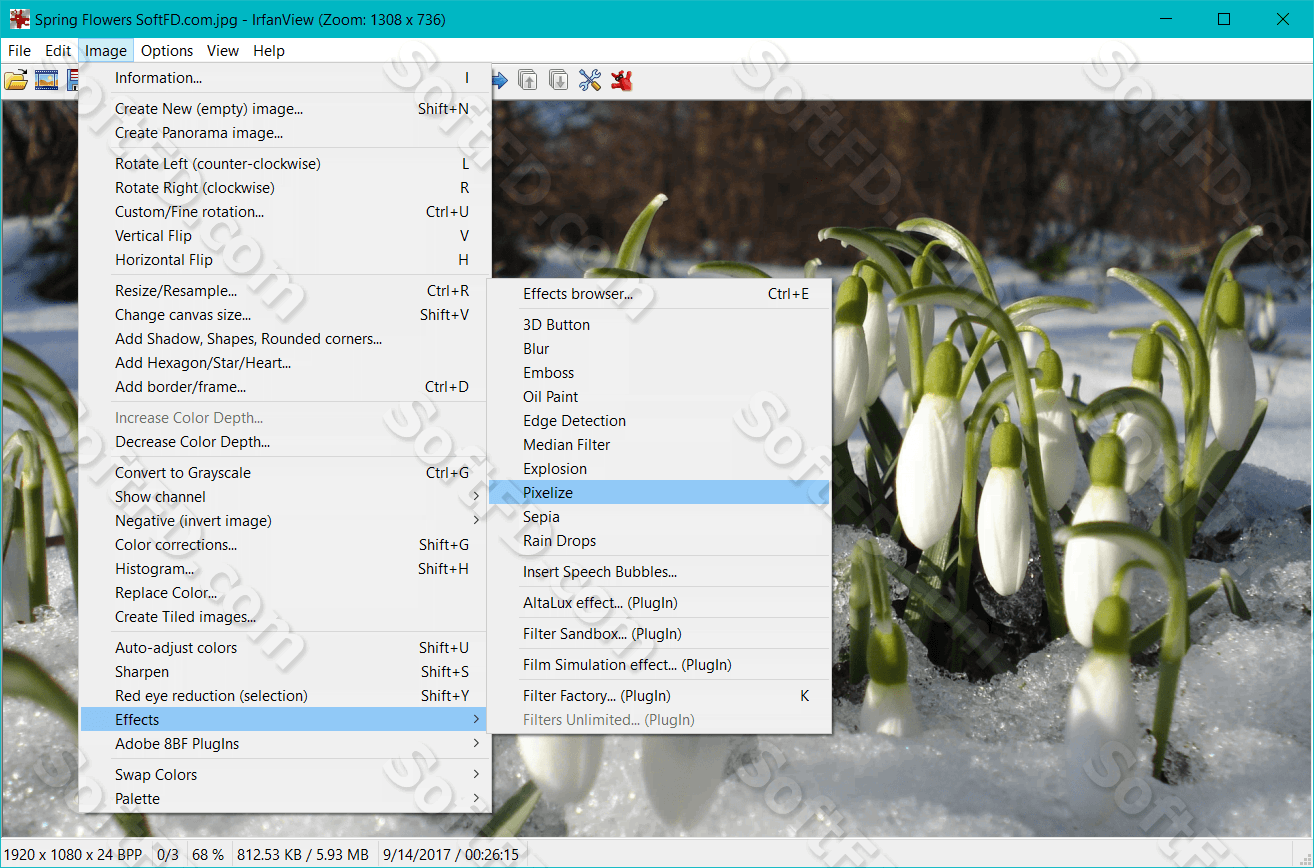The height and width of the screenshot is (868, 1314).
Task: Open AltaLux effect... (PlugIn)
Action: pyautogui.click(x=659, y=603)
